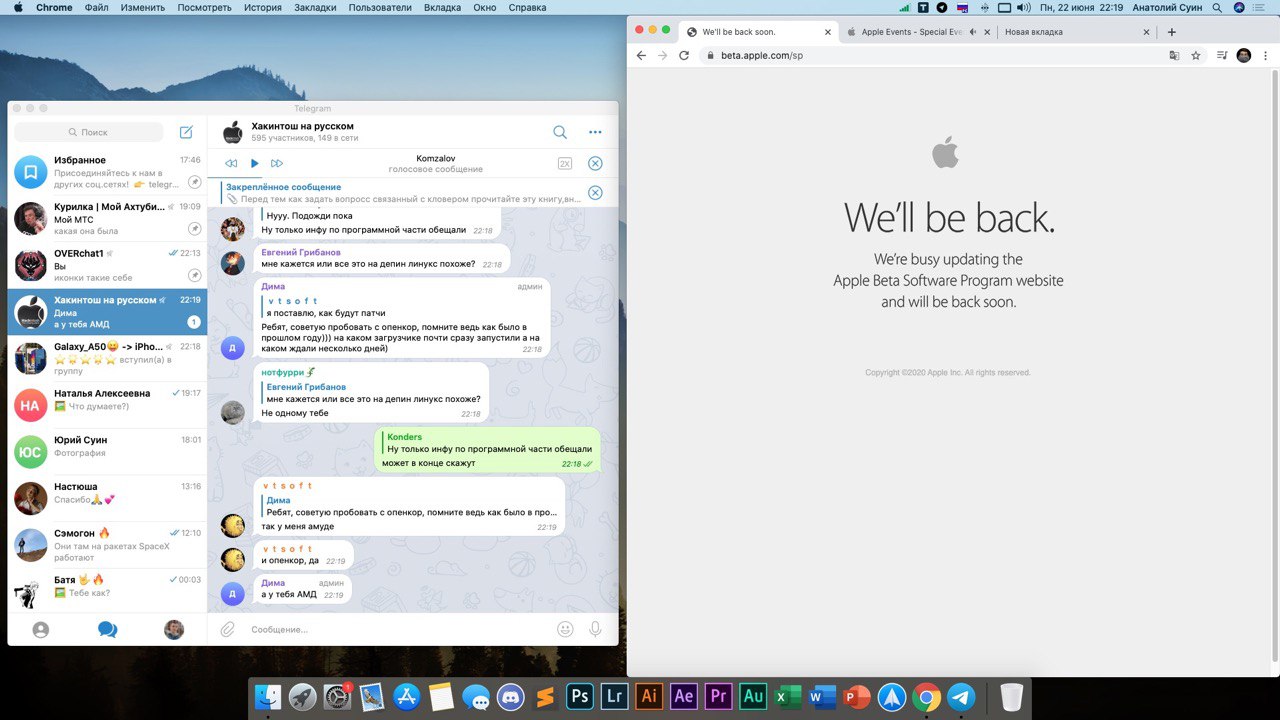The height and width of the screenshot is (720, 1280).
Task: Switch to Telegram chats tab icon
Action: pyautogui.click(x=107, y=630)
